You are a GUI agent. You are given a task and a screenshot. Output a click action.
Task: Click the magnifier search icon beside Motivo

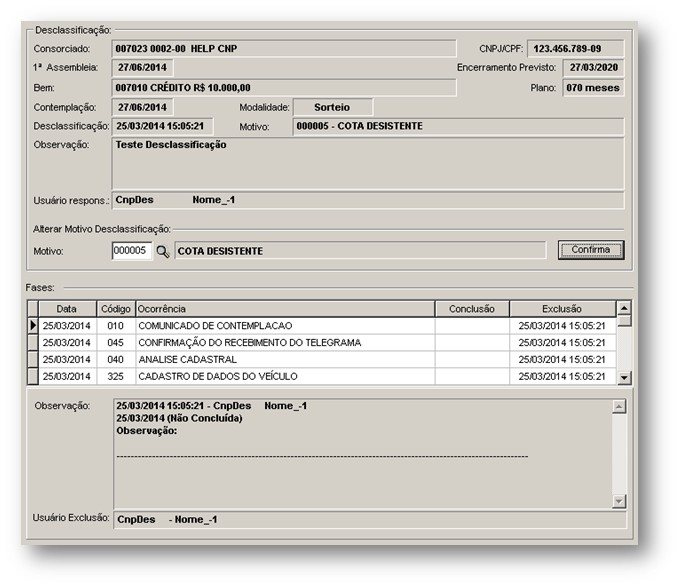[x=163, y=251]
